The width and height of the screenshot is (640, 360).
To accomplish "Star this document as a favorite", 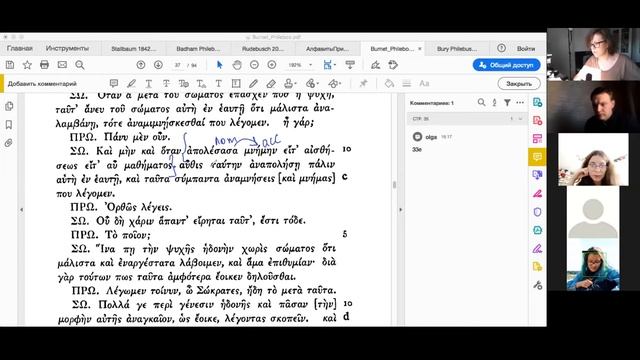I will point(27,65).
